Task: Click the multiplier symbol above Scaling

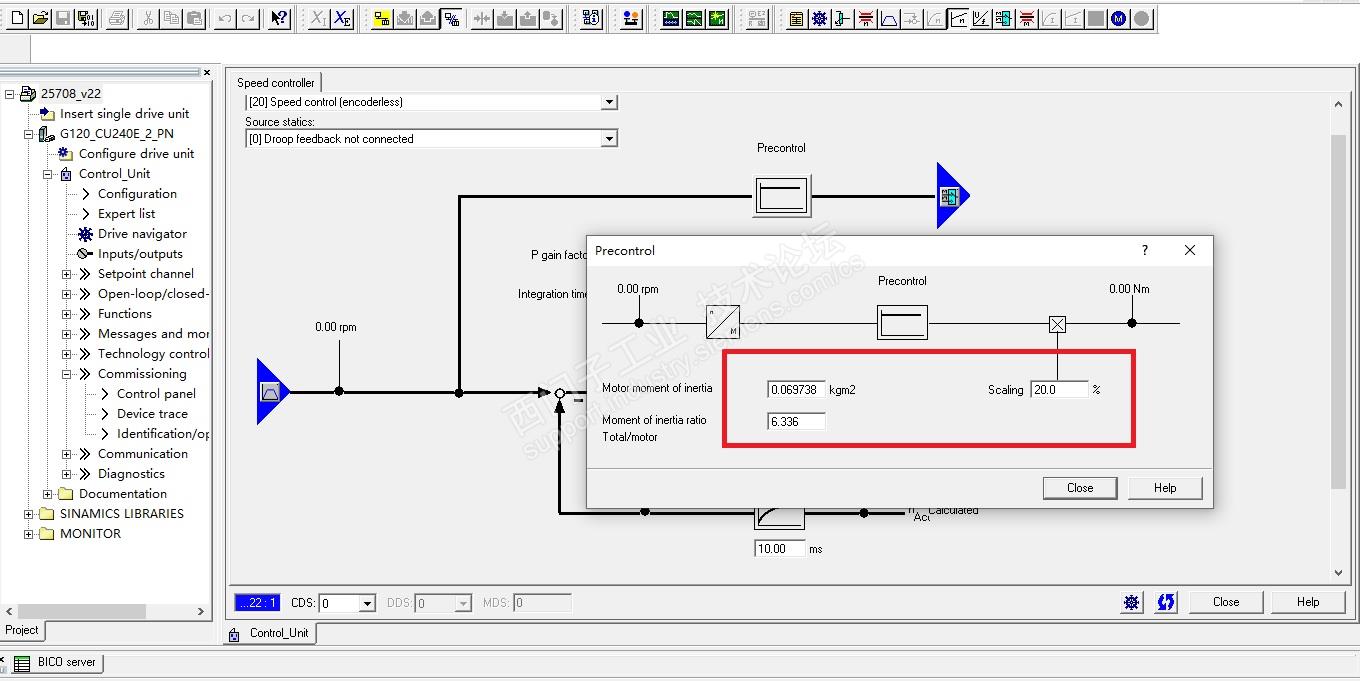Action: [x=1057, y=324]
